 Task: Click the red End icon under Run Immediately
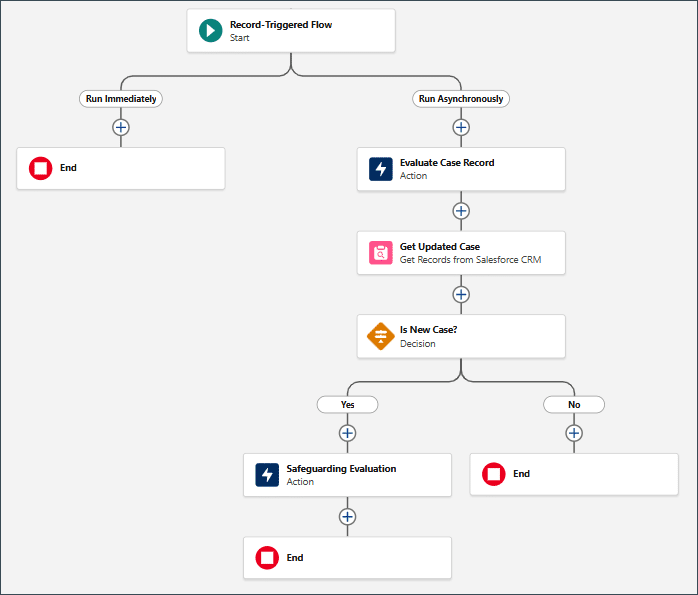coord(41,168)
